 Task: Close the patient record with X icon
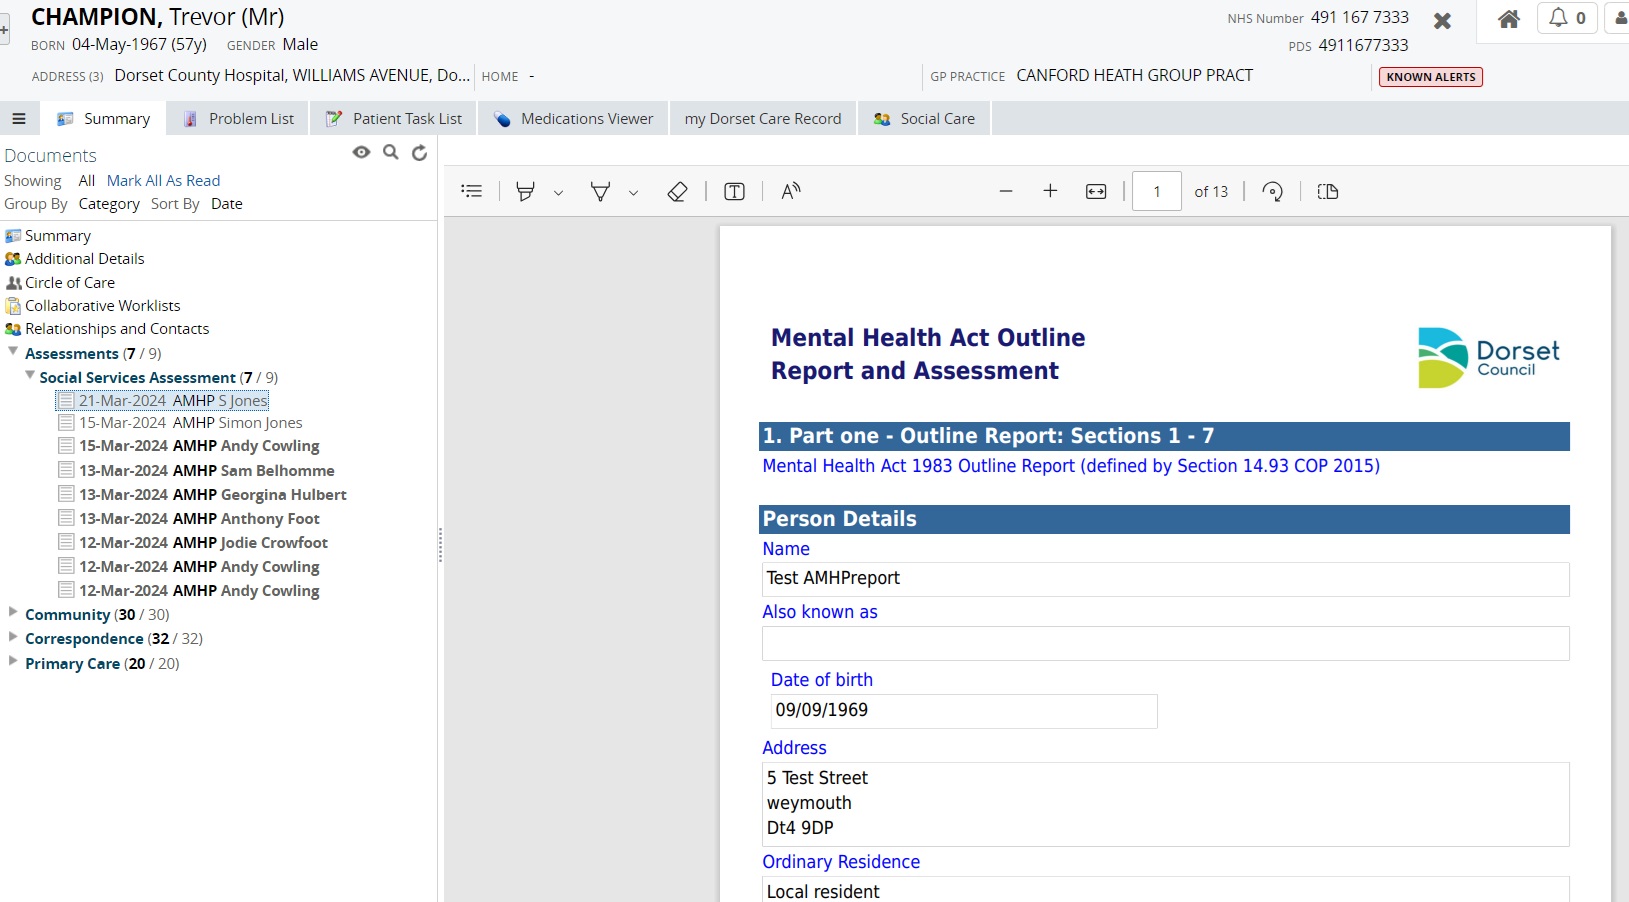point(1442,20)
